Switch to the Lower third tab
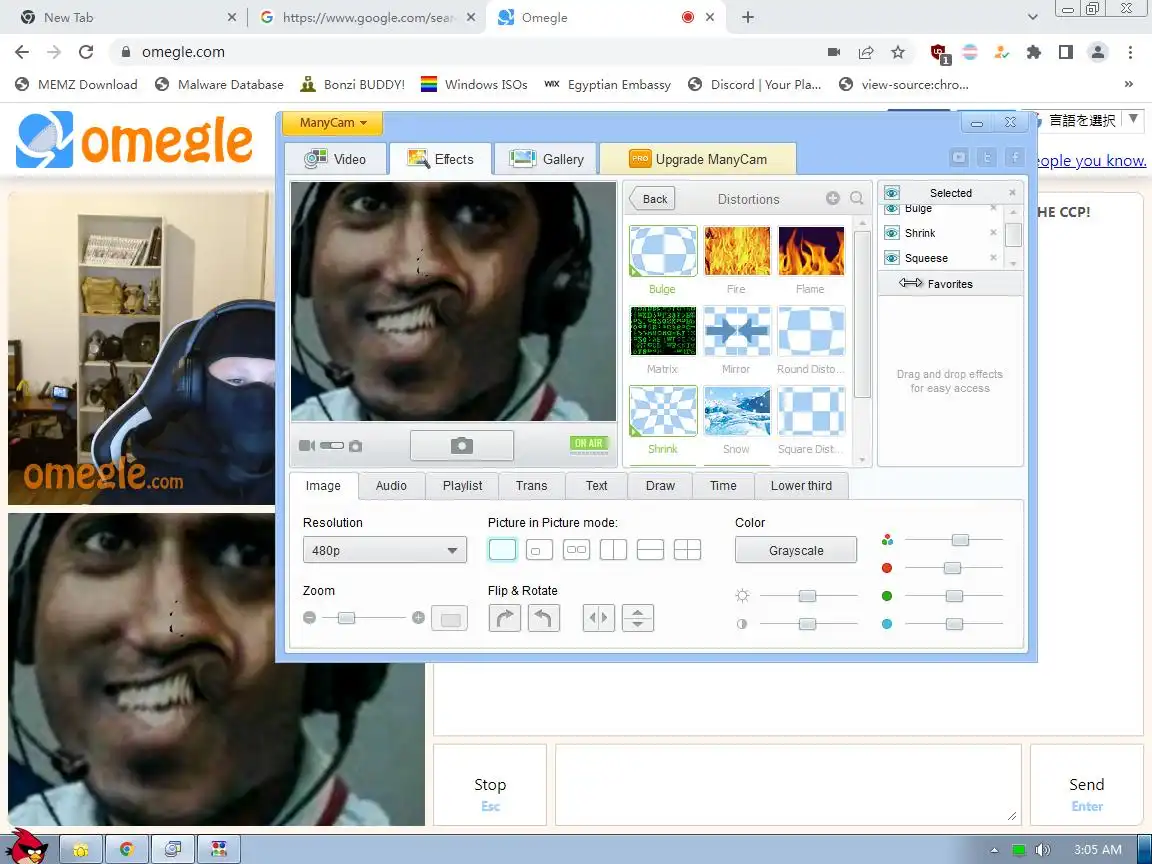This screenshot has width=1152, height=864. coord(801,486)
